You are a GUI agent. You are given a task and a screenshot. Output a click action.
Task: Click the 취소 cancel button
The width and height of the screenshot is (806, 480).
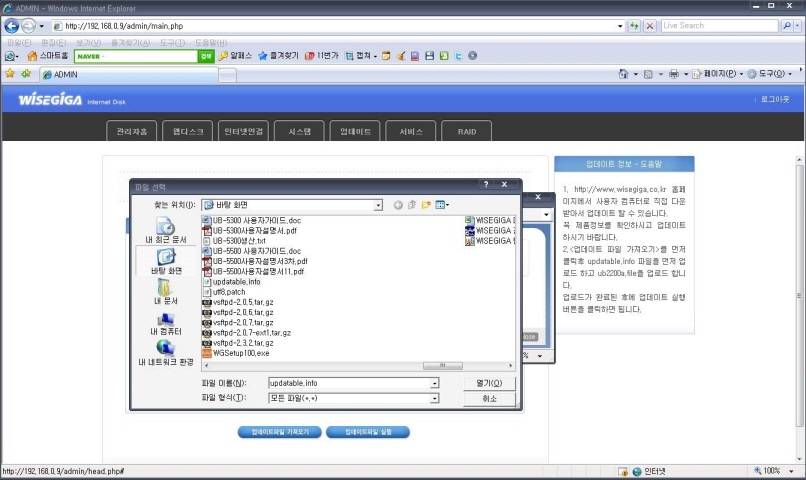point(489,398)
